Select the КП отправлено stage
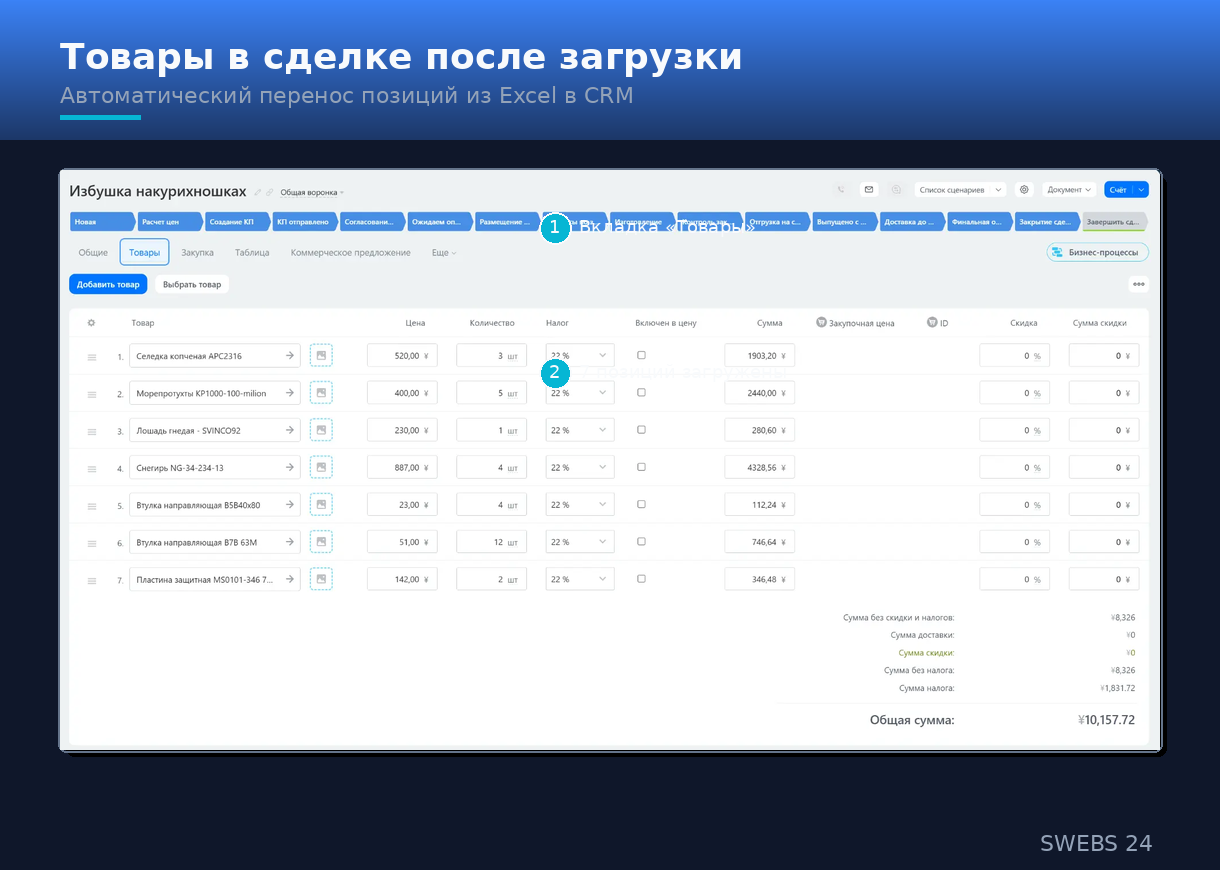1220x870 pixels. (x=304, y=221)
